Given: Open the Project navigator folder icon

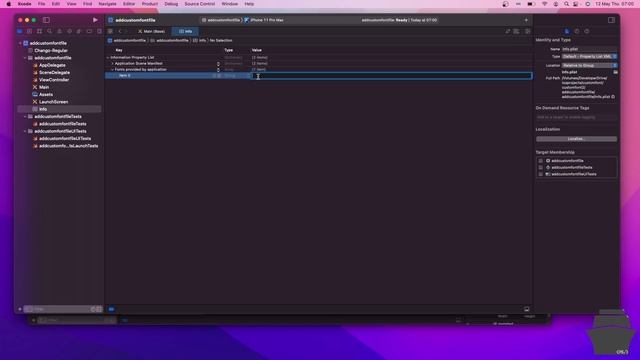Looking at the screenshot, I should click(20, 31).
